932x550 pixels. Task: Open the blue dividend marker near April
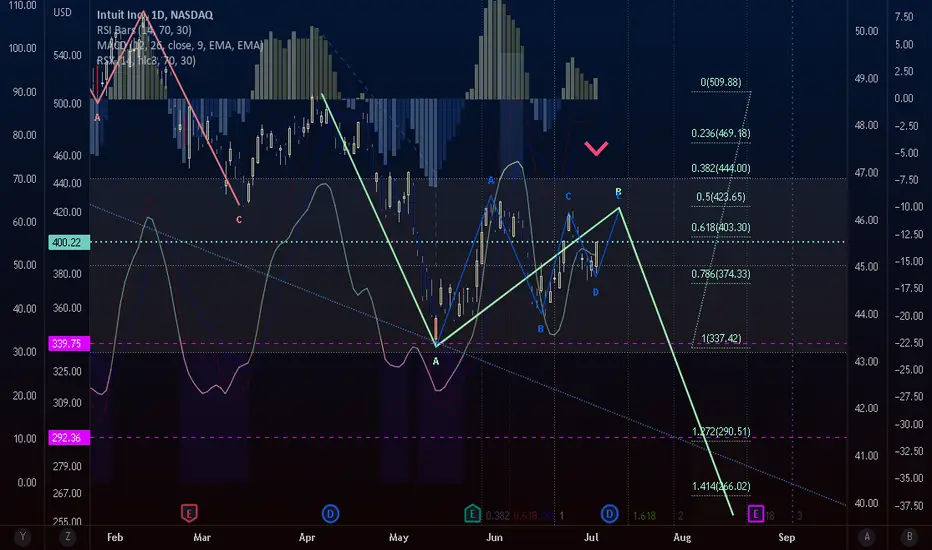click(330, 513)
